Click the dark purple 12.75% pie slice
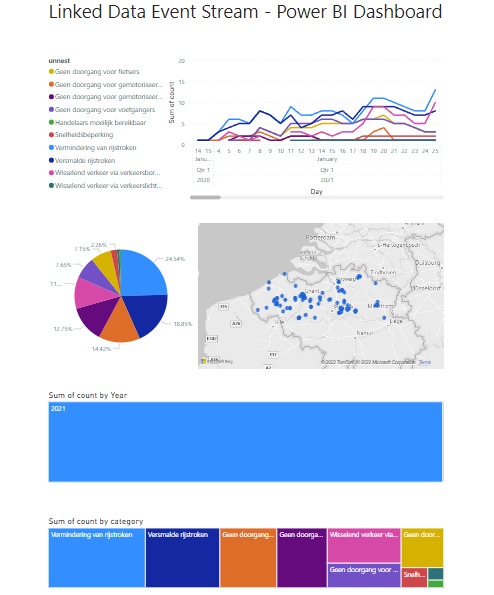The height and width of the screenshot is (595, 494). 99,313
